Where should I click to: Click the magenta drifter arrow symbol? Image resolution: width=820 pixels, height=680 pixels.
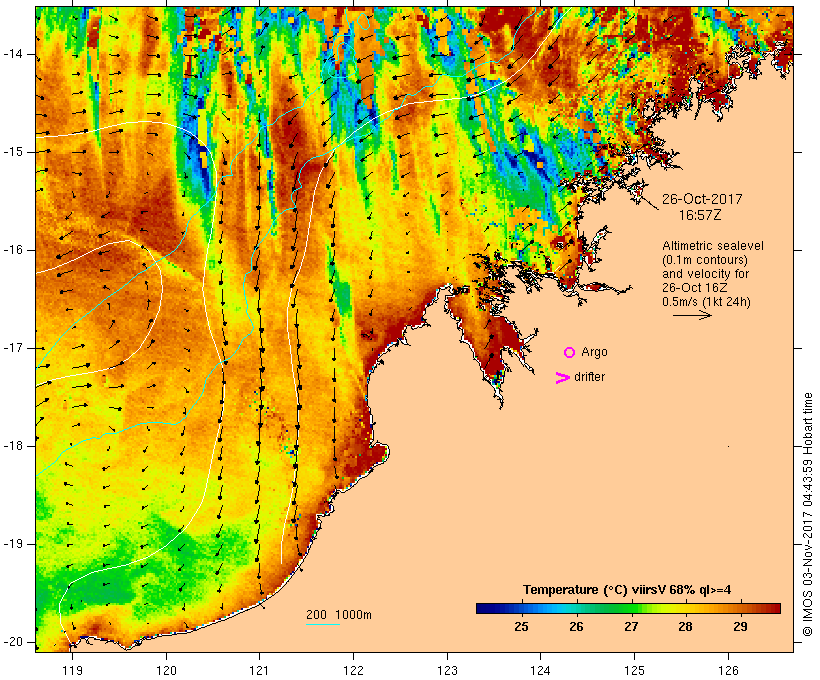point(563,378)
